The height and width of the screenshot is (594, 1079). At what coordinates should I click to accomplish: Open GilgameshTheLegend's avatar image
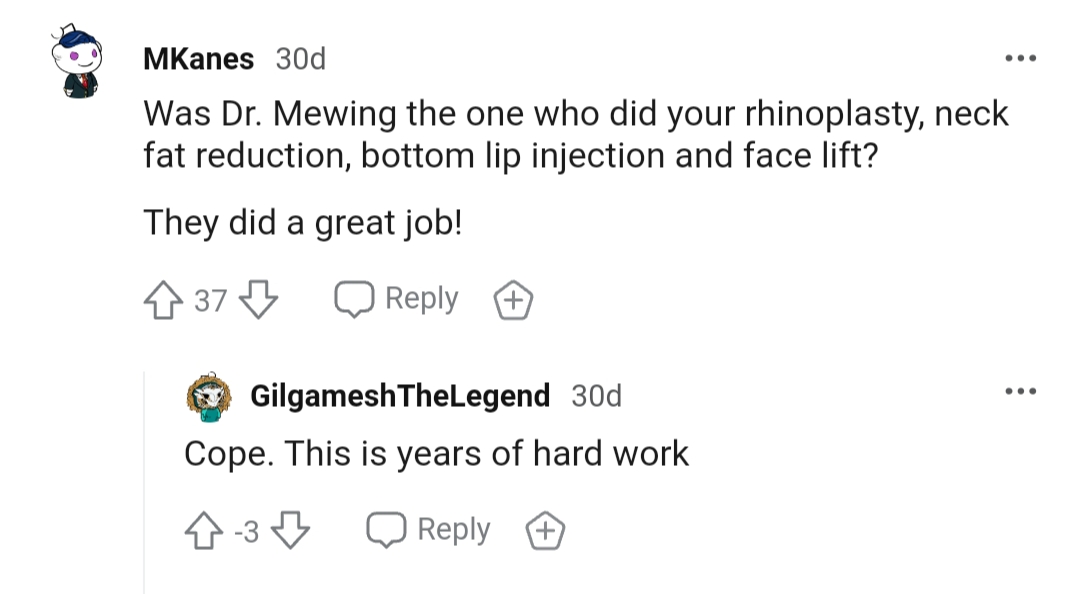click(x=209, y=397)
